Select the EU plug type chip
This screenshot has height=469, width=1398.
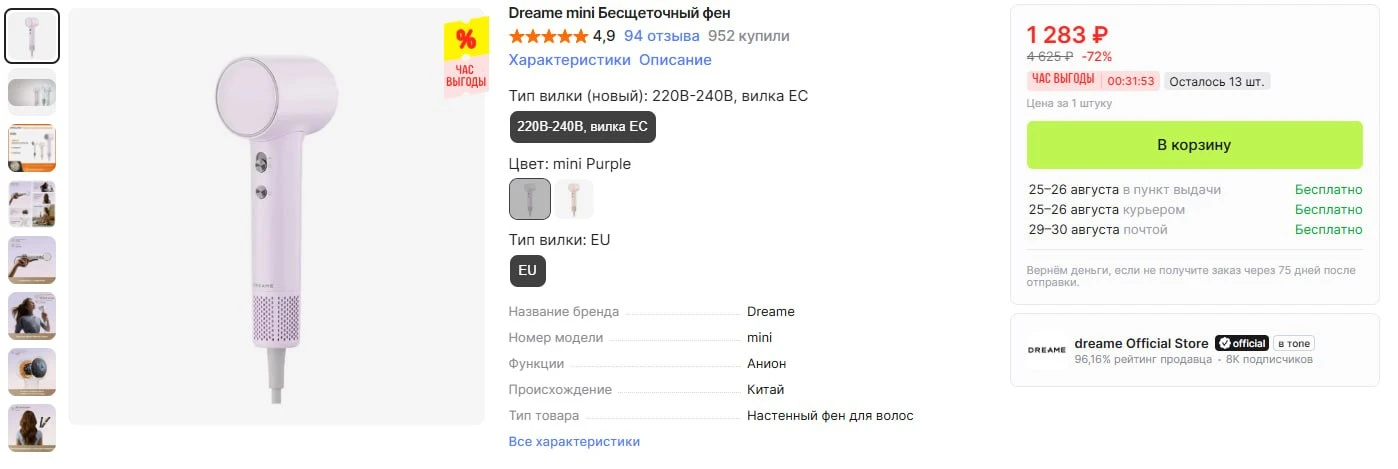[x=527, y=270]
